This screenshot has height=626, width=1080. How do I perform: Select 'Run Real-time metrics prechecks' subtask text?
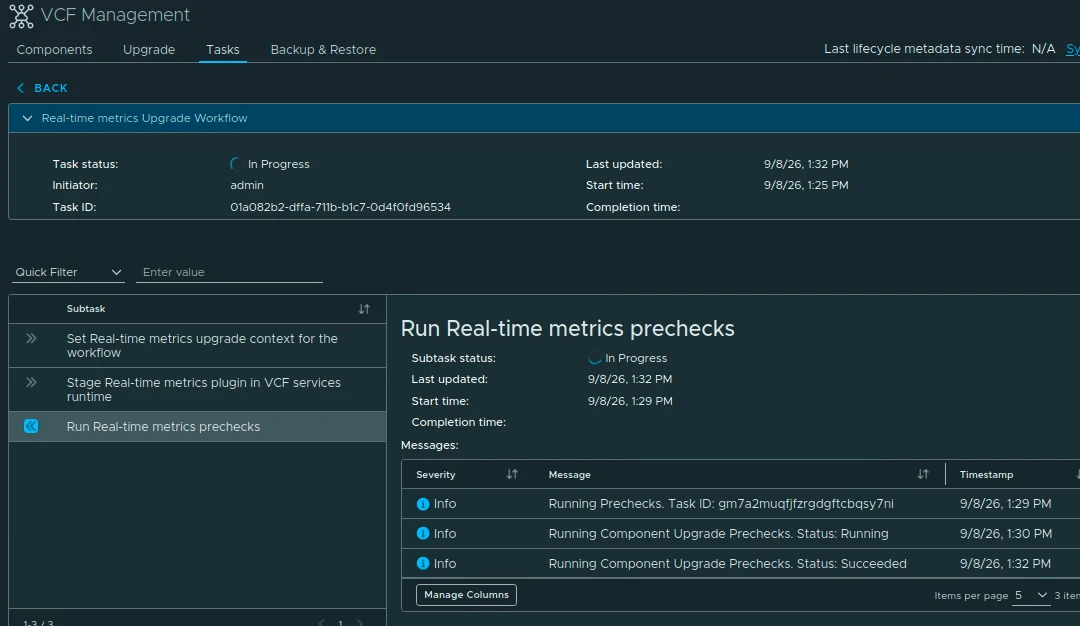click(x=163, y=427)
